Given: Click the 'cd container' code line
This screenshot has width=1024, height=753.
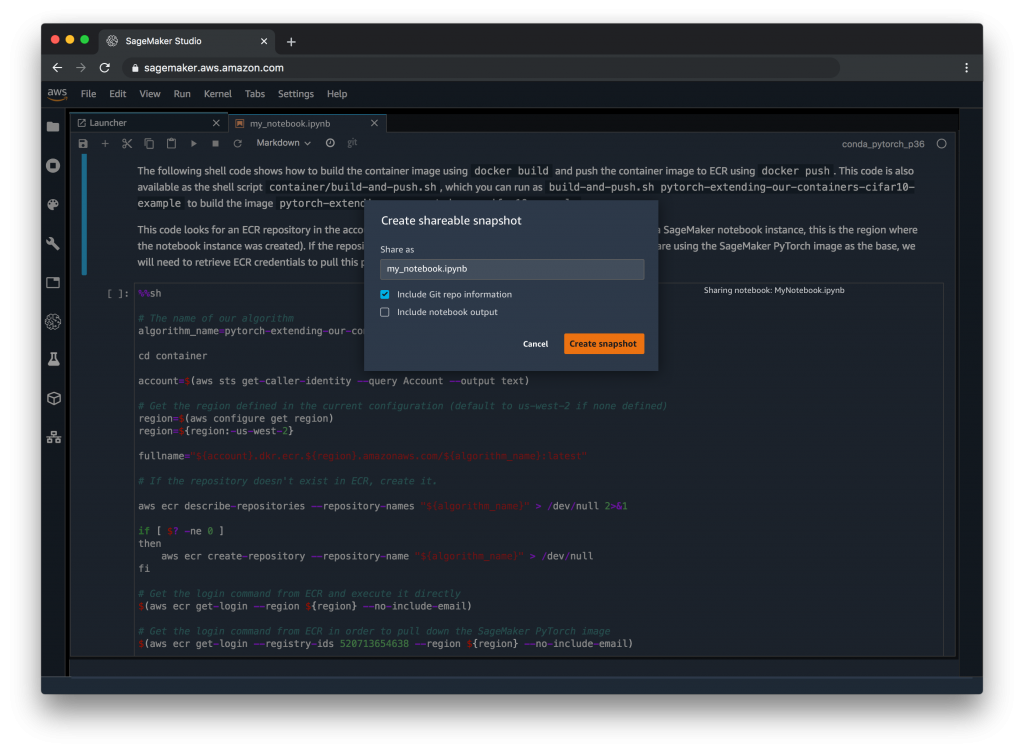Looking at the screenshot, I should [x=172, y=356].
